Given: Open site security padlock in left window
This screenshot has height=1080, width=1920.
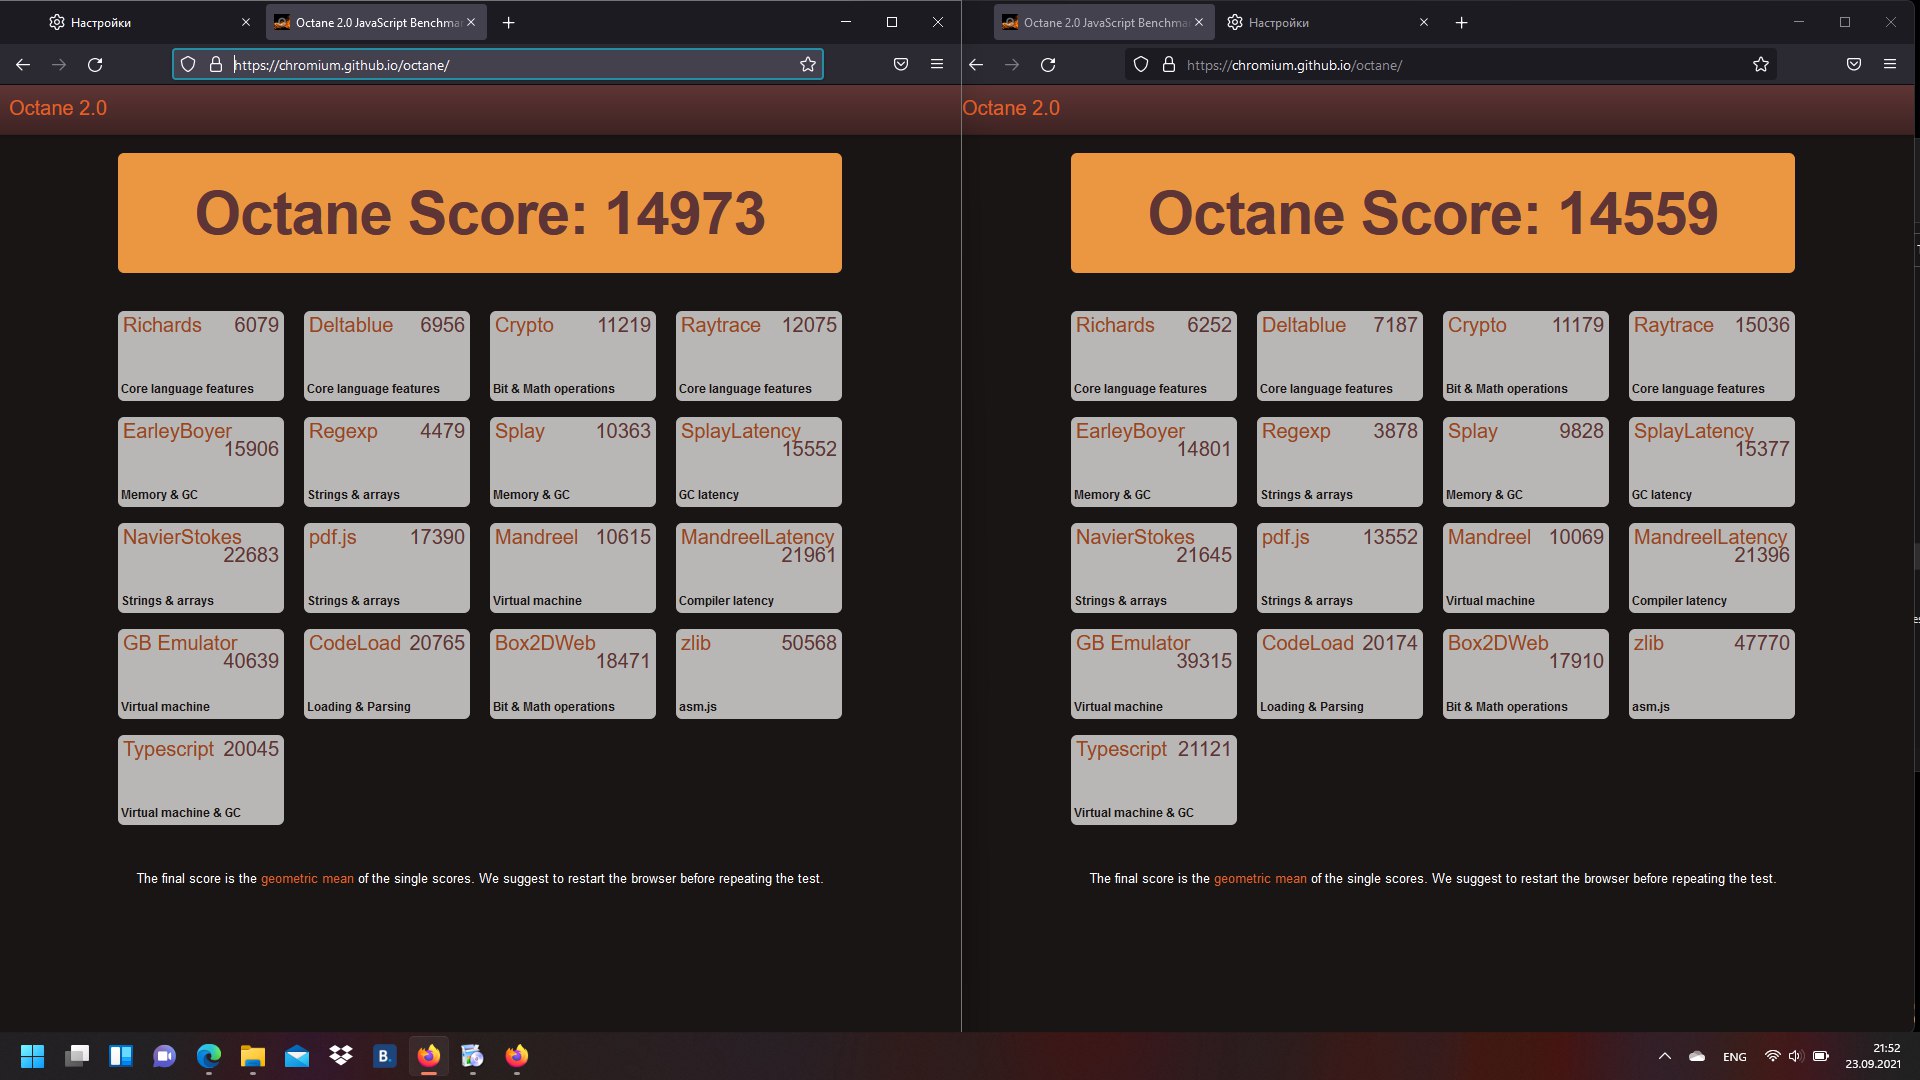Looking at the screenshot, I should point(215,64).
